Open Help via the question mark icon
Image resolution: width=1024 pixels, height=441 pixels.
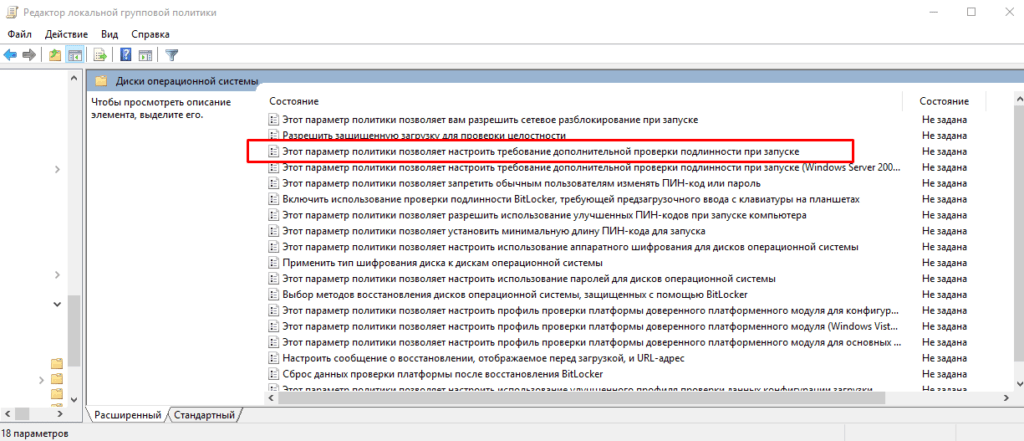coord(126,55)
